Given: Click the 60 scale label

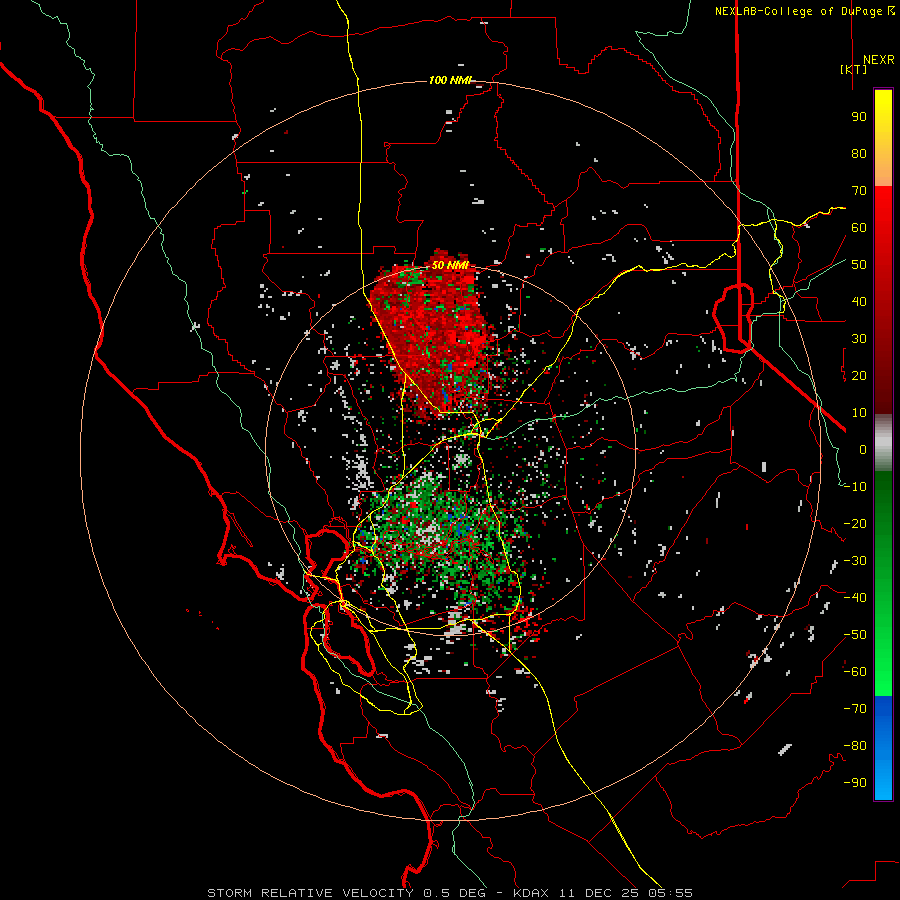Looking at the screenshot, I should [859, 228].
